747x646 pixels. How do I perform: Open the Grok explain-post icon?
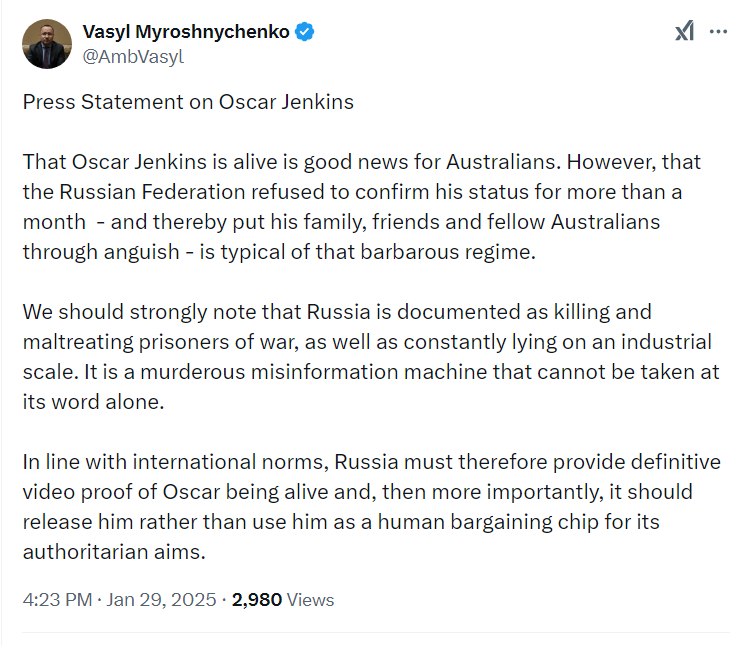pyautogui.click(x=684, y=31)
